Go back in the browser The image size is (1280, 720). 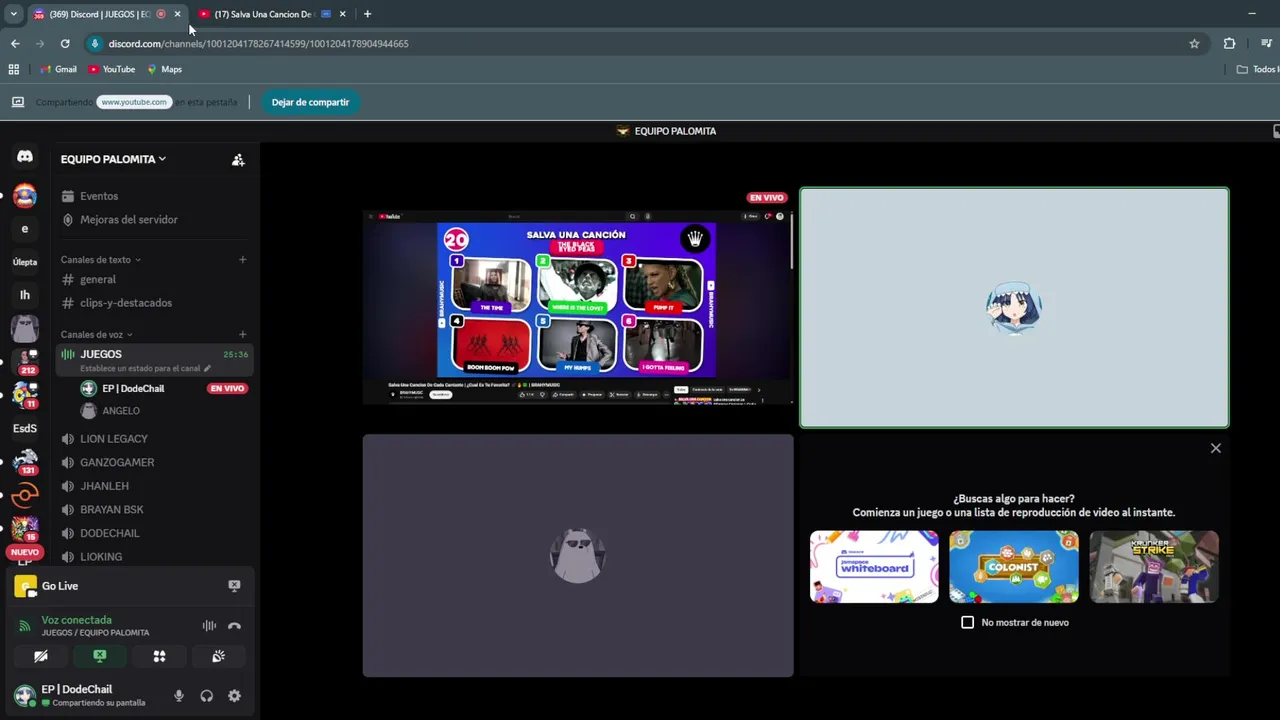click(x=15, y=44)
